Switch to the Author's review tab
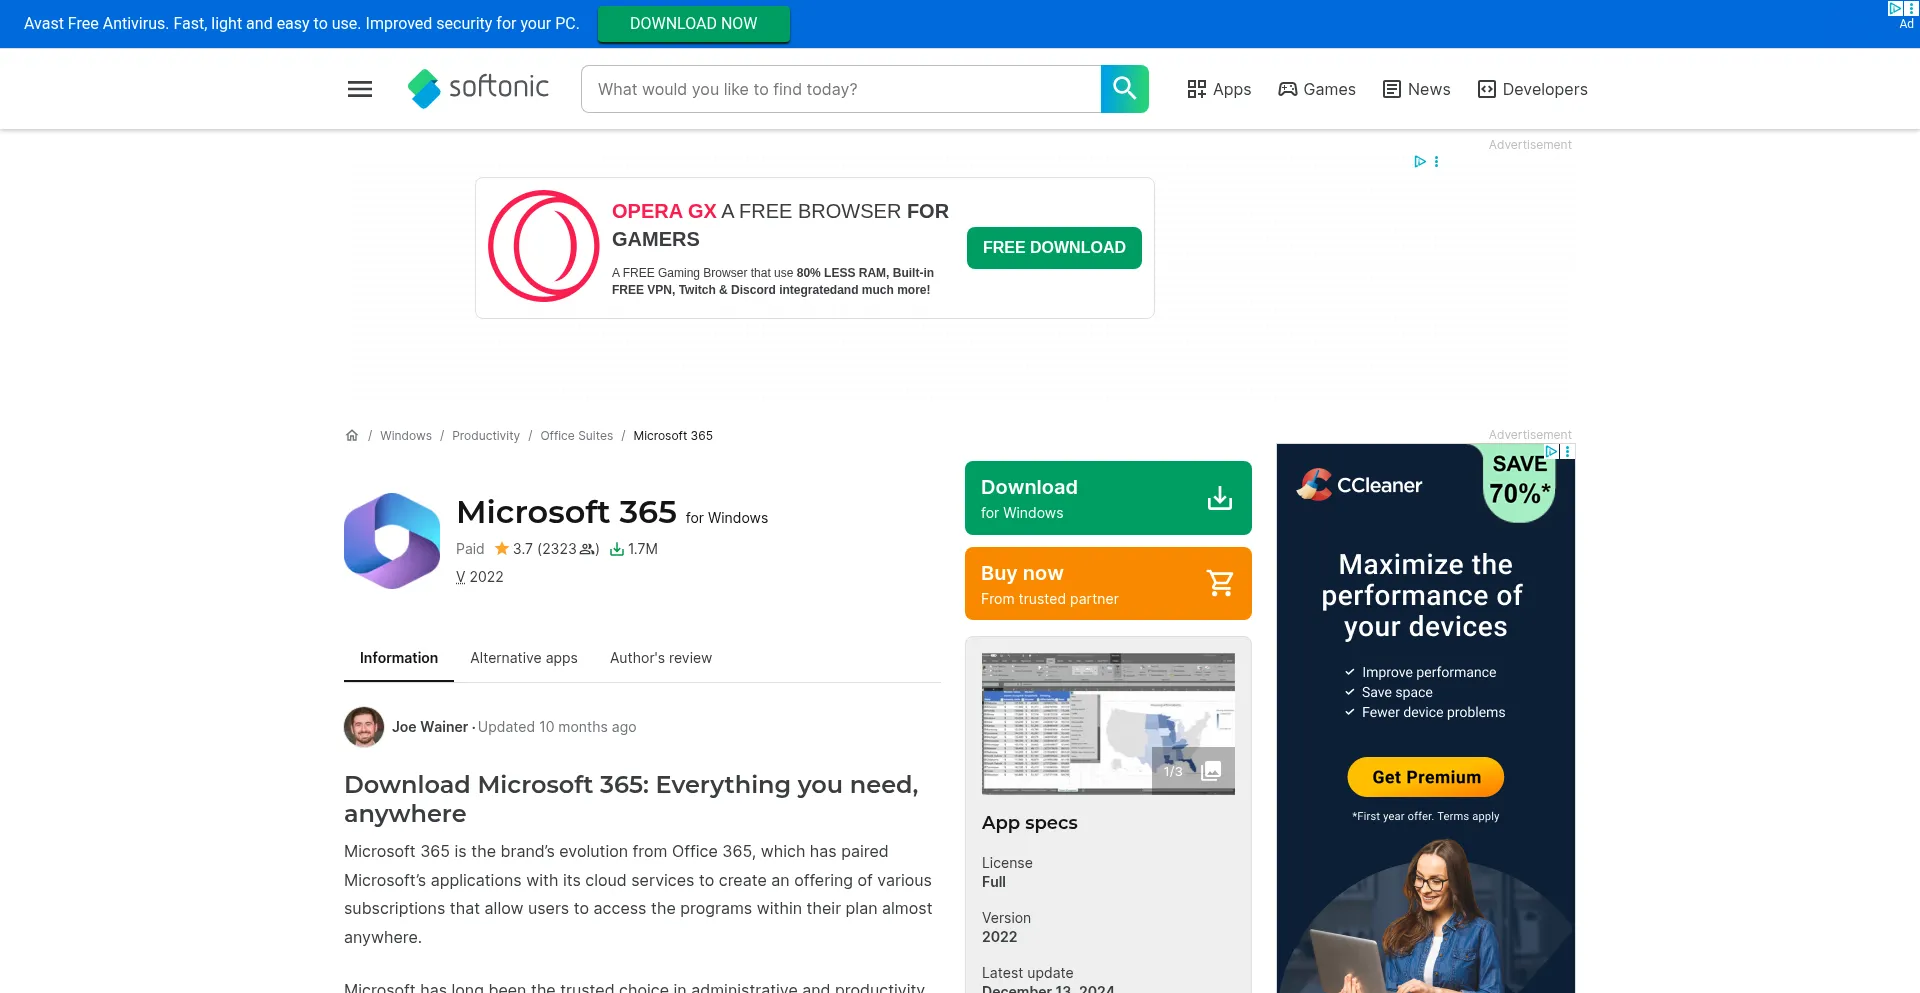Image resolution: width=1920 pixels, height=993 pixels. [x=661, y=658]
